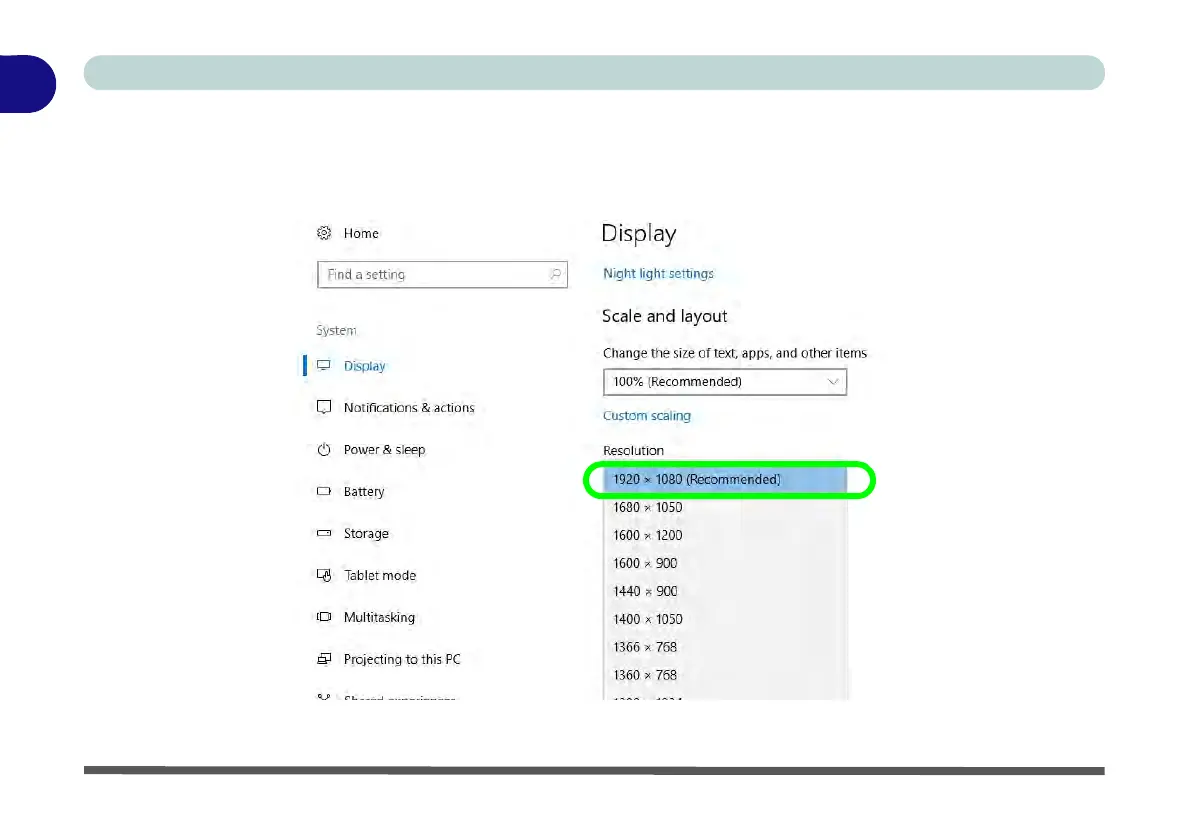
Task: Choose the 1440 × 900 resolution option
Action: [645, 591]
